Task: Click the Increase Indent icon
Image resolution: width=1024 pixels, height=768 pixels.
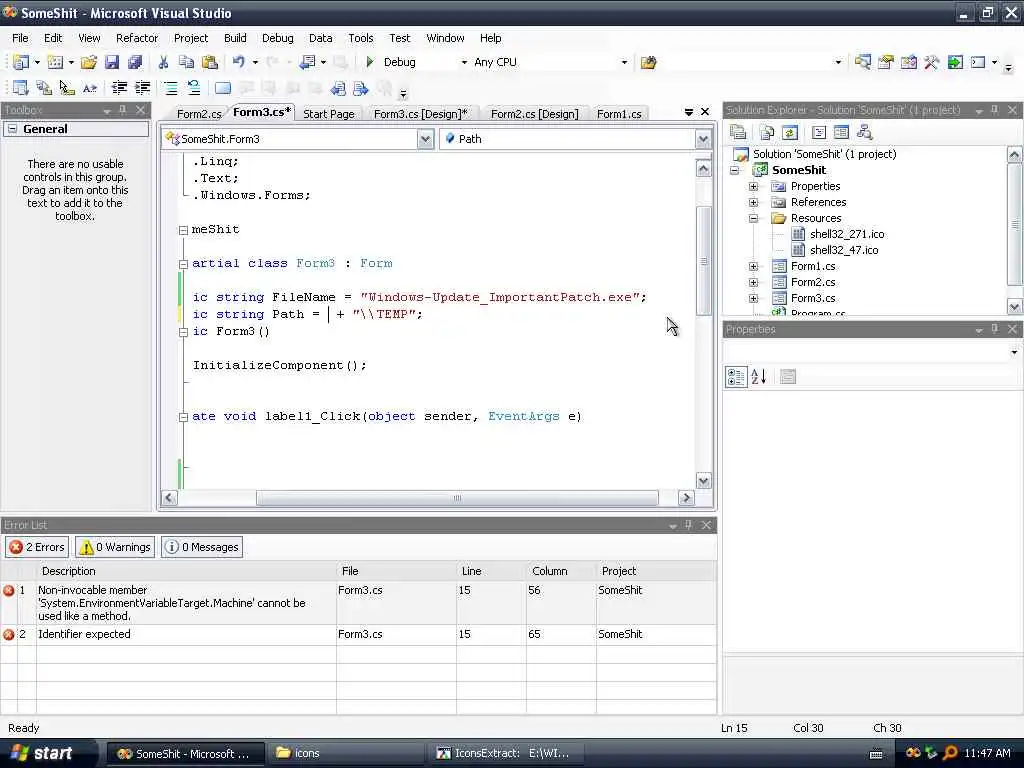Action: (142, 88)
